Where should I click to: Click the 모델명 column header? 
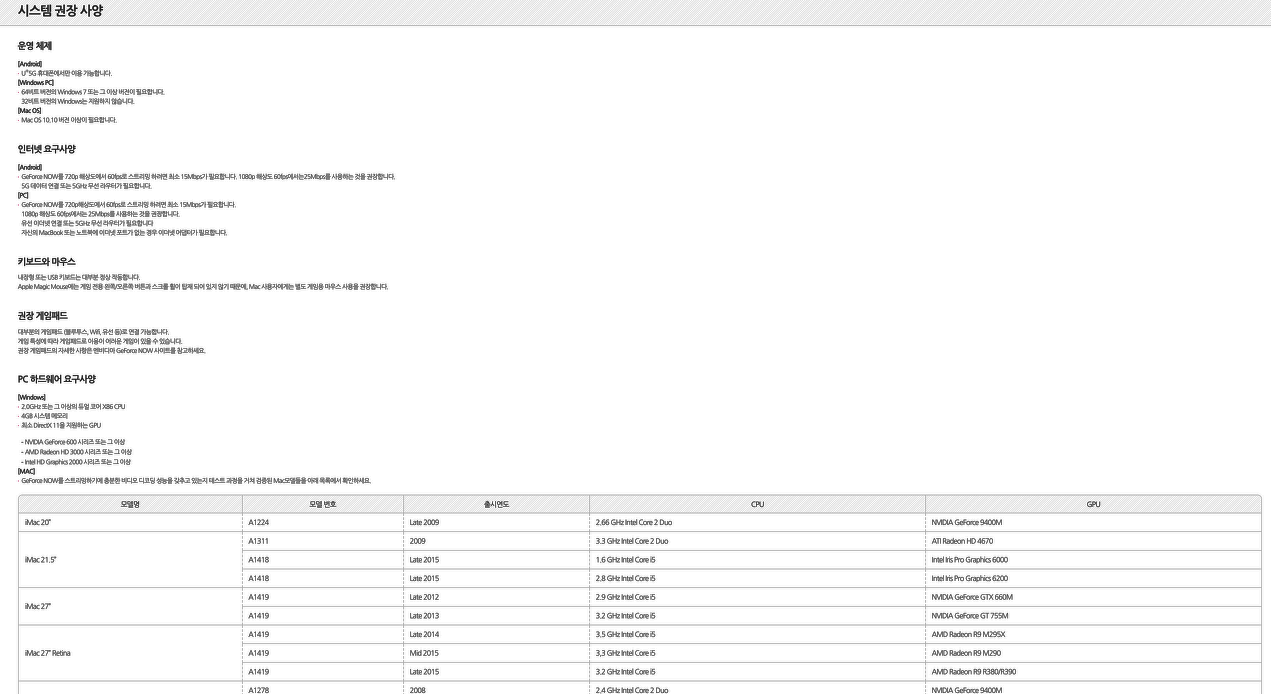(x=130, y=504)
